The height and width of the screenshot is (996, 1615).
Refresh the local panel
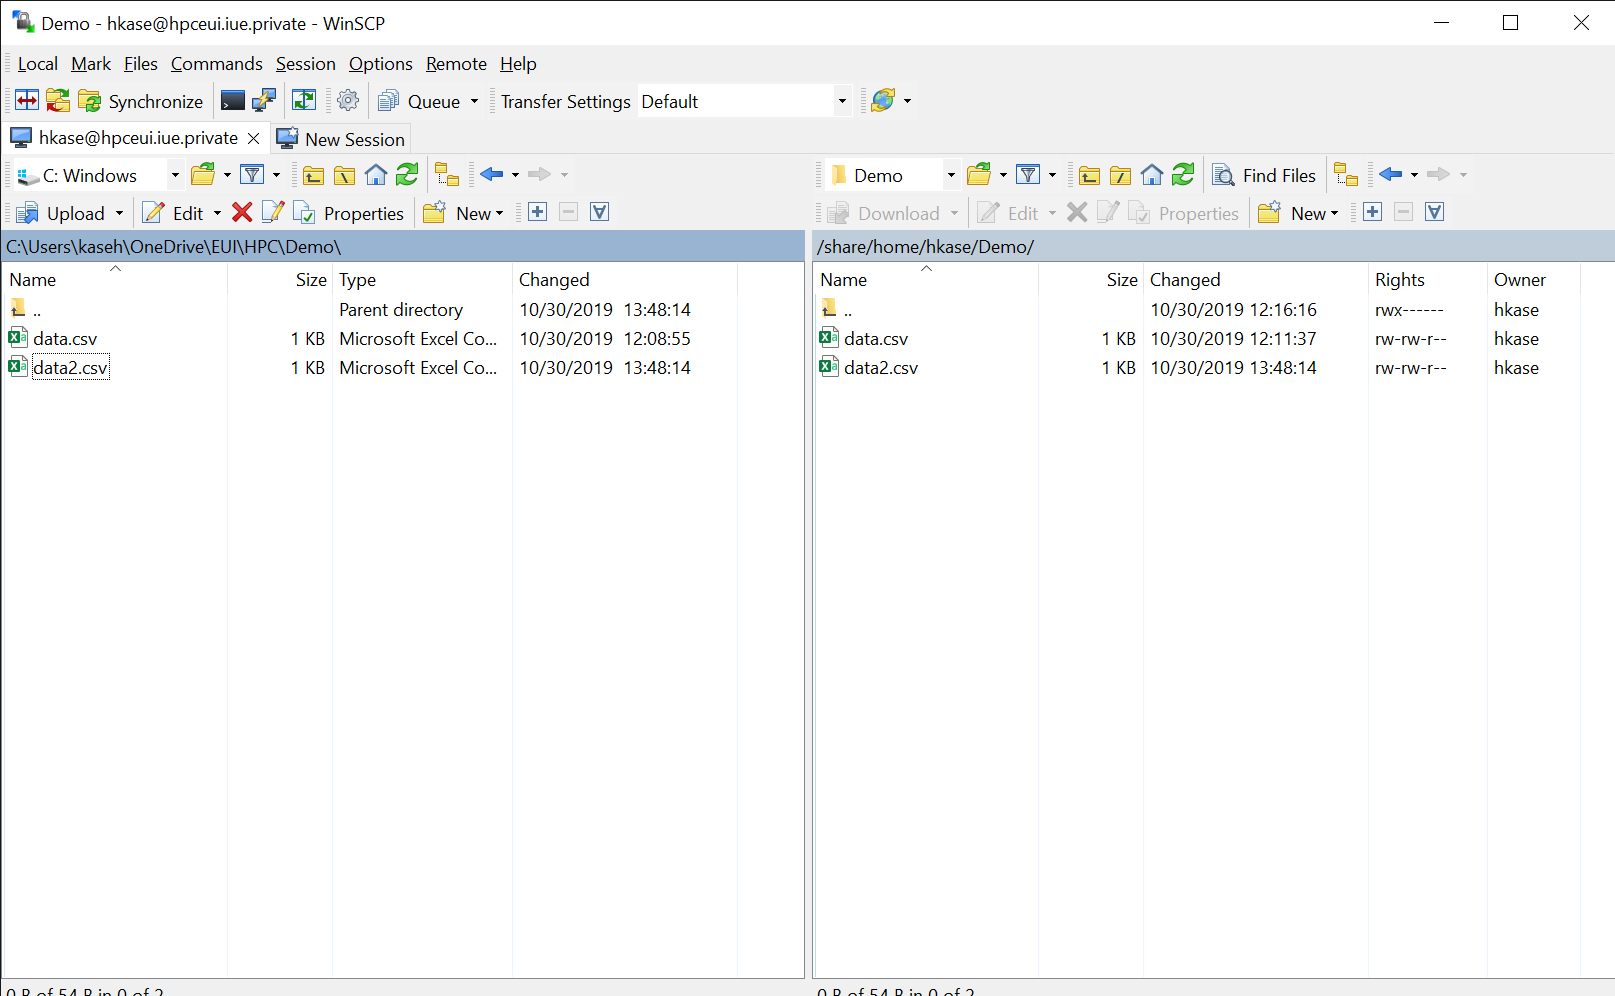(x=407, y=175)
